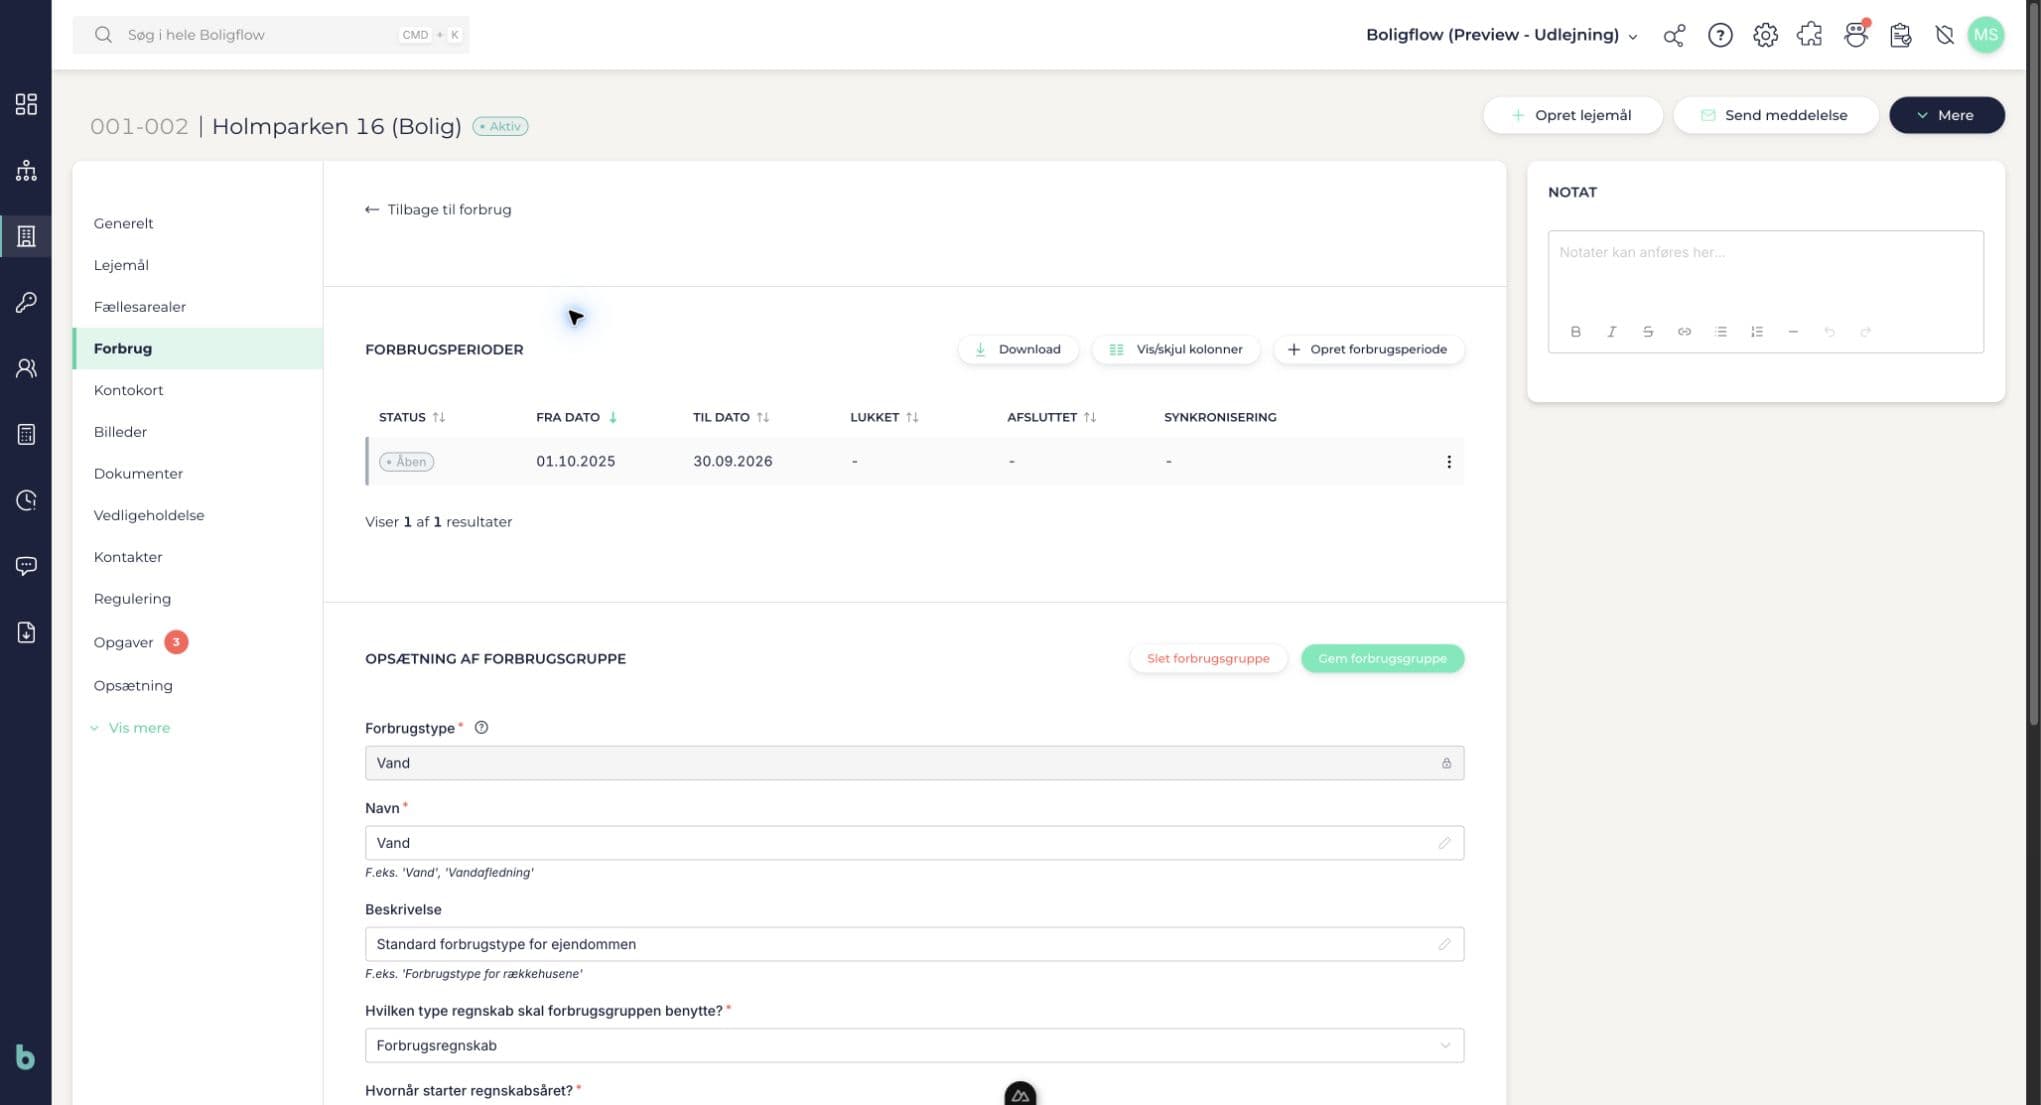Focus the search Boligflow field

point(271,35)
